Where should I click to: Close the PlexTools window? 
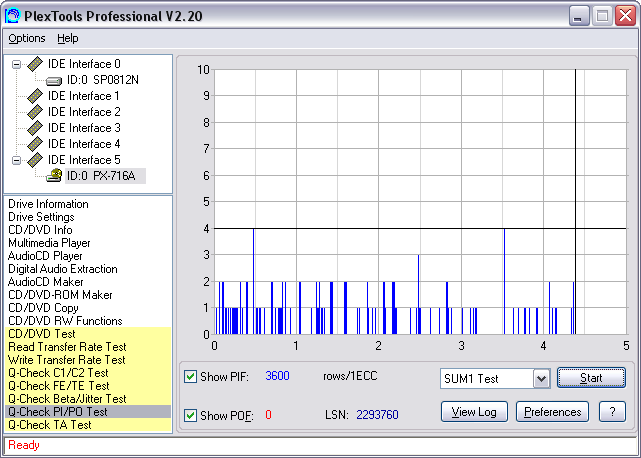pos(625,16)
